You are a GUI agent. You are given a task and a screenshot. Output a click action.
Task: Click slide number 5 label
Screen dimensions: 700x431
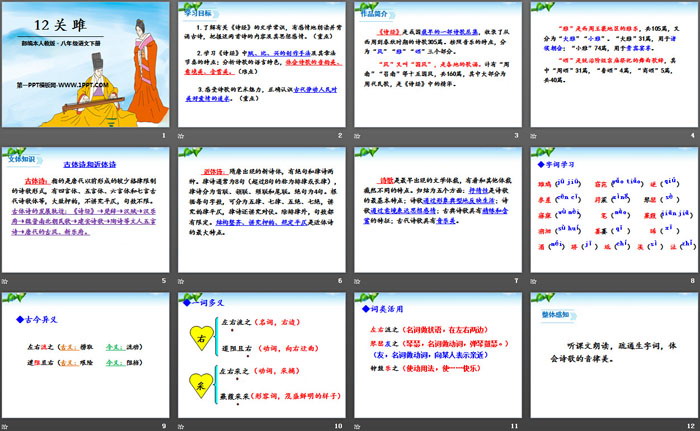(x=164, y=280)
